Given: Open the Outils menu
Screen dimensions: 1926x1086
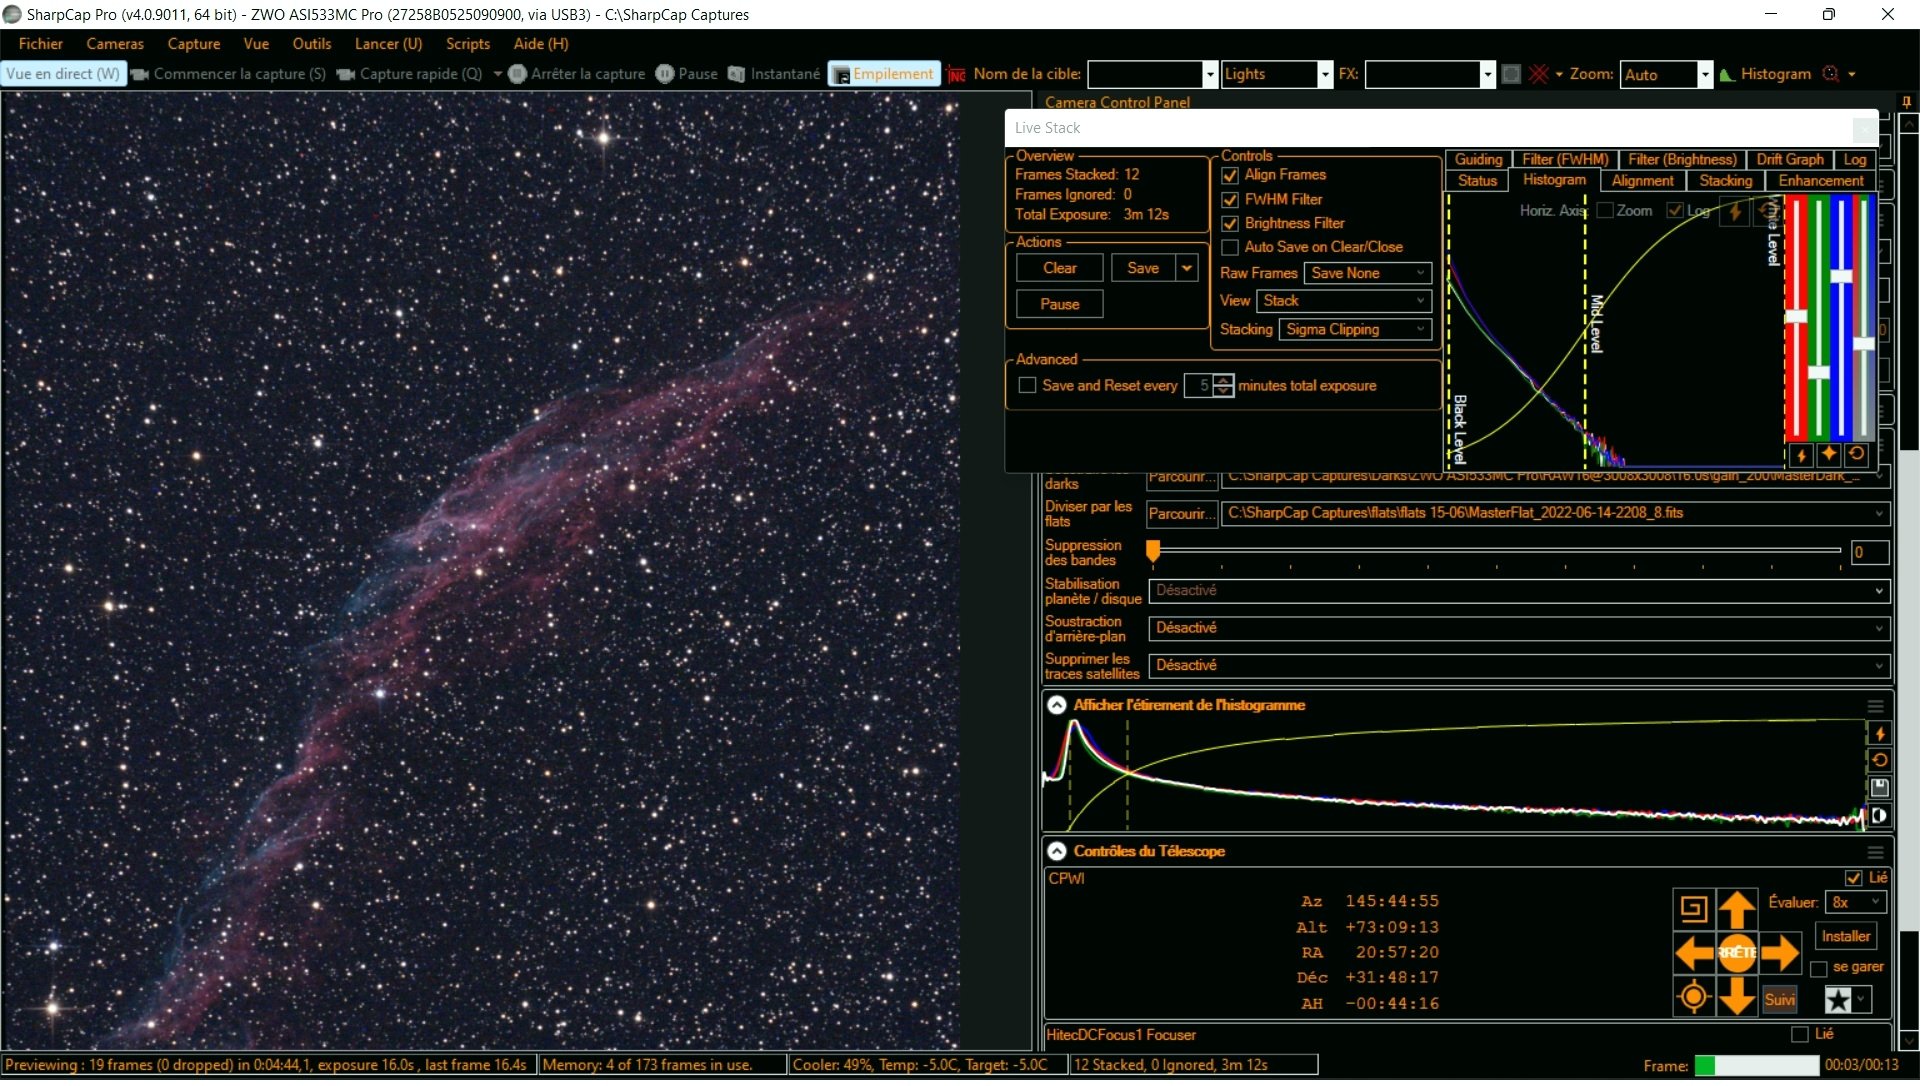Looking at the screenshot, I should (313, 44).
